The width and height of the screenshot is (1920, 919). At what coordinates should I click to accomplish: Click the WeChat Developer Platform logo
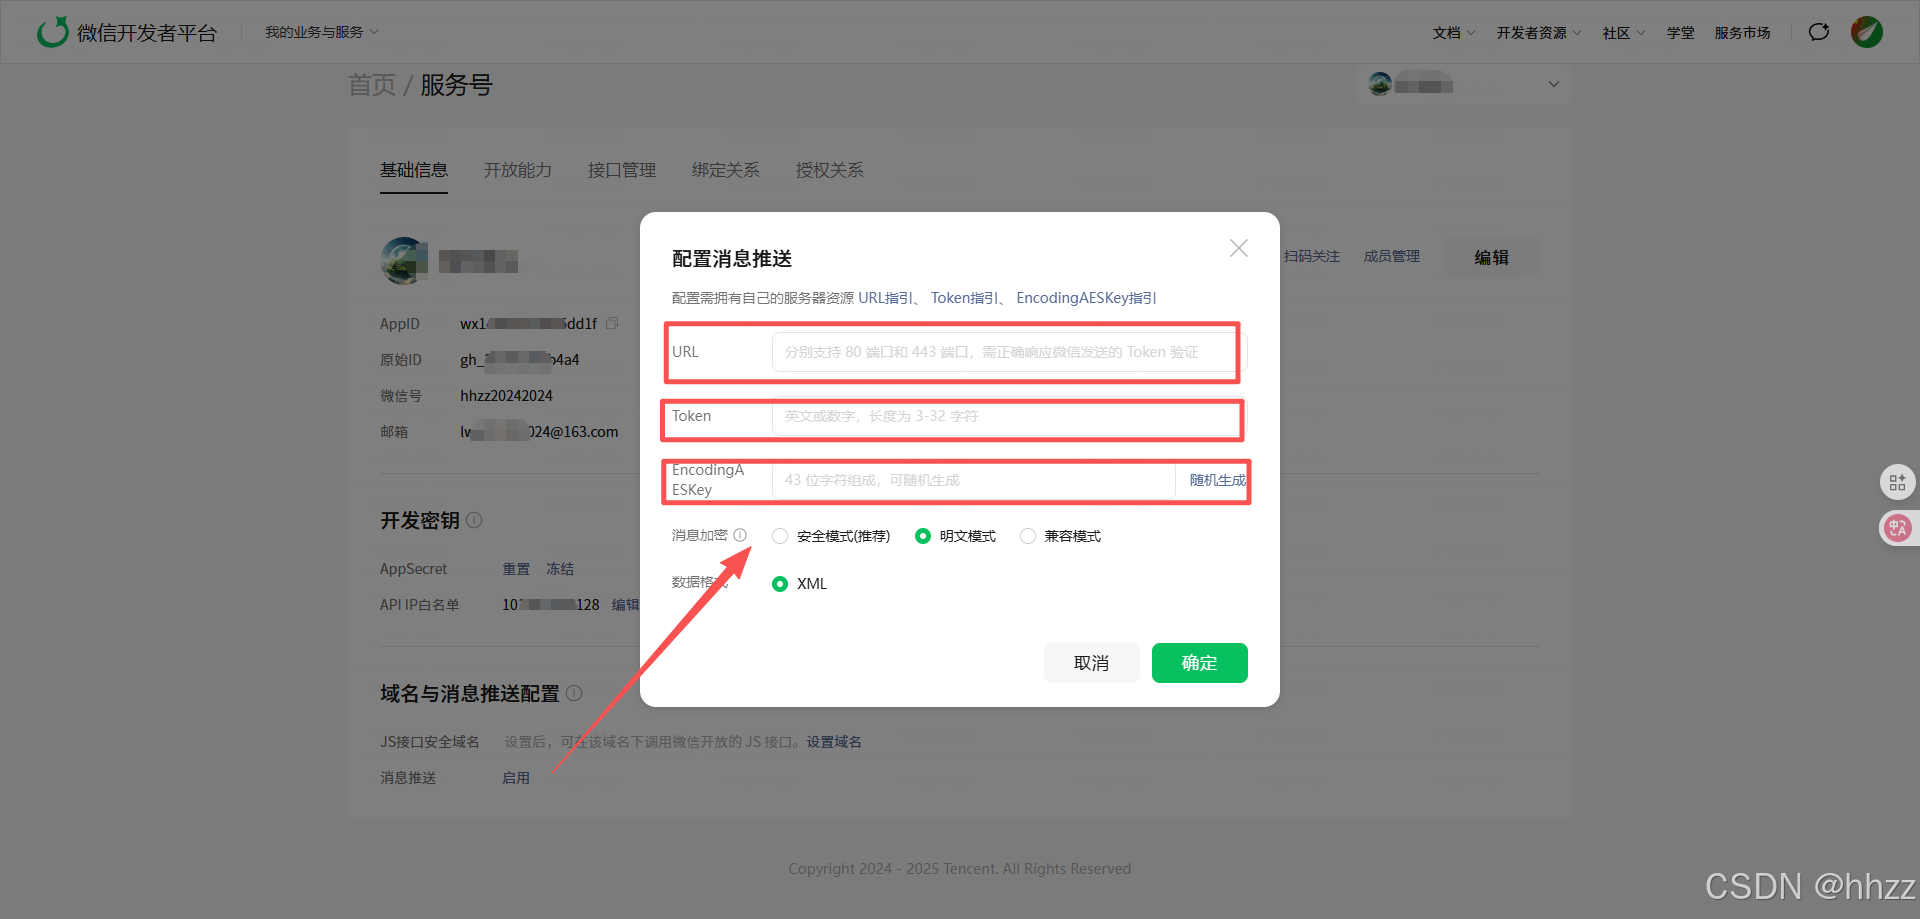pos(127,31)
